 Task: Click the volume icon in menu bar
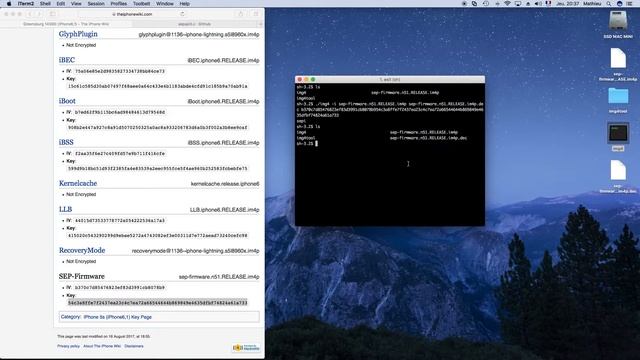click(x=538, y=4)
